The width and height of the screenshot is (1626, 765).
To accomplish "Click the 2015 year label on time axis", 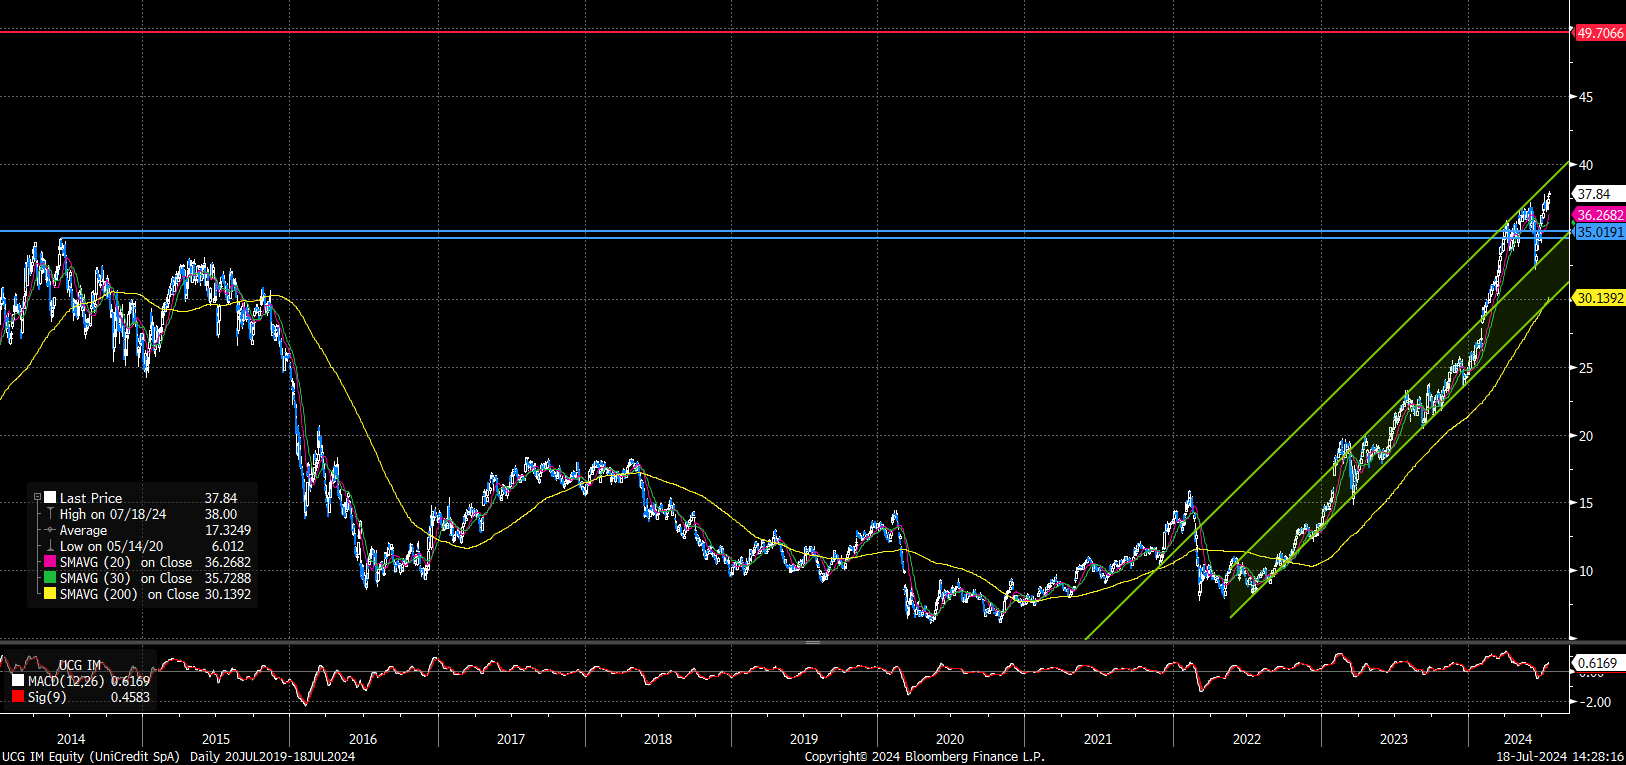I will [216, 739].
